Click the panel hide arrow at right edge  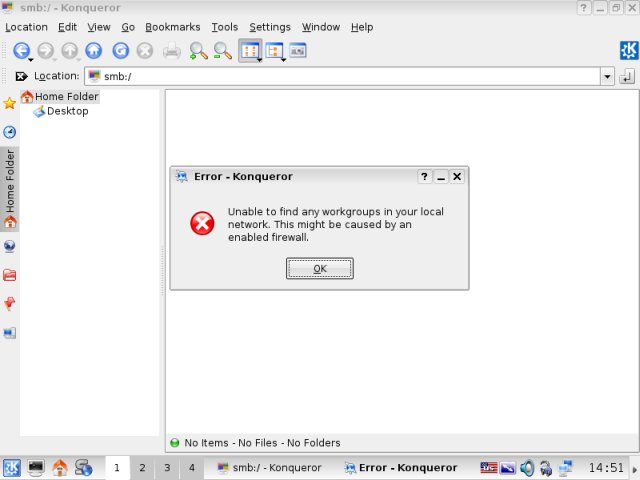click(635, 471)
